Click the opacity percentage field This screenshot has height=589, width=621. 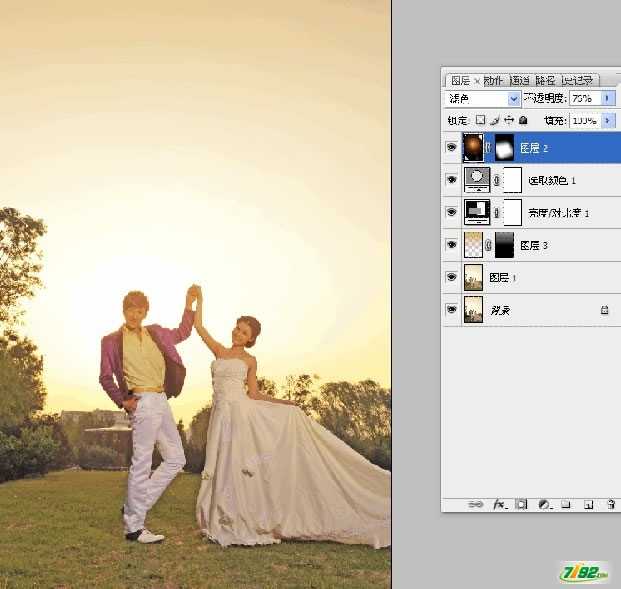point(583,99)
